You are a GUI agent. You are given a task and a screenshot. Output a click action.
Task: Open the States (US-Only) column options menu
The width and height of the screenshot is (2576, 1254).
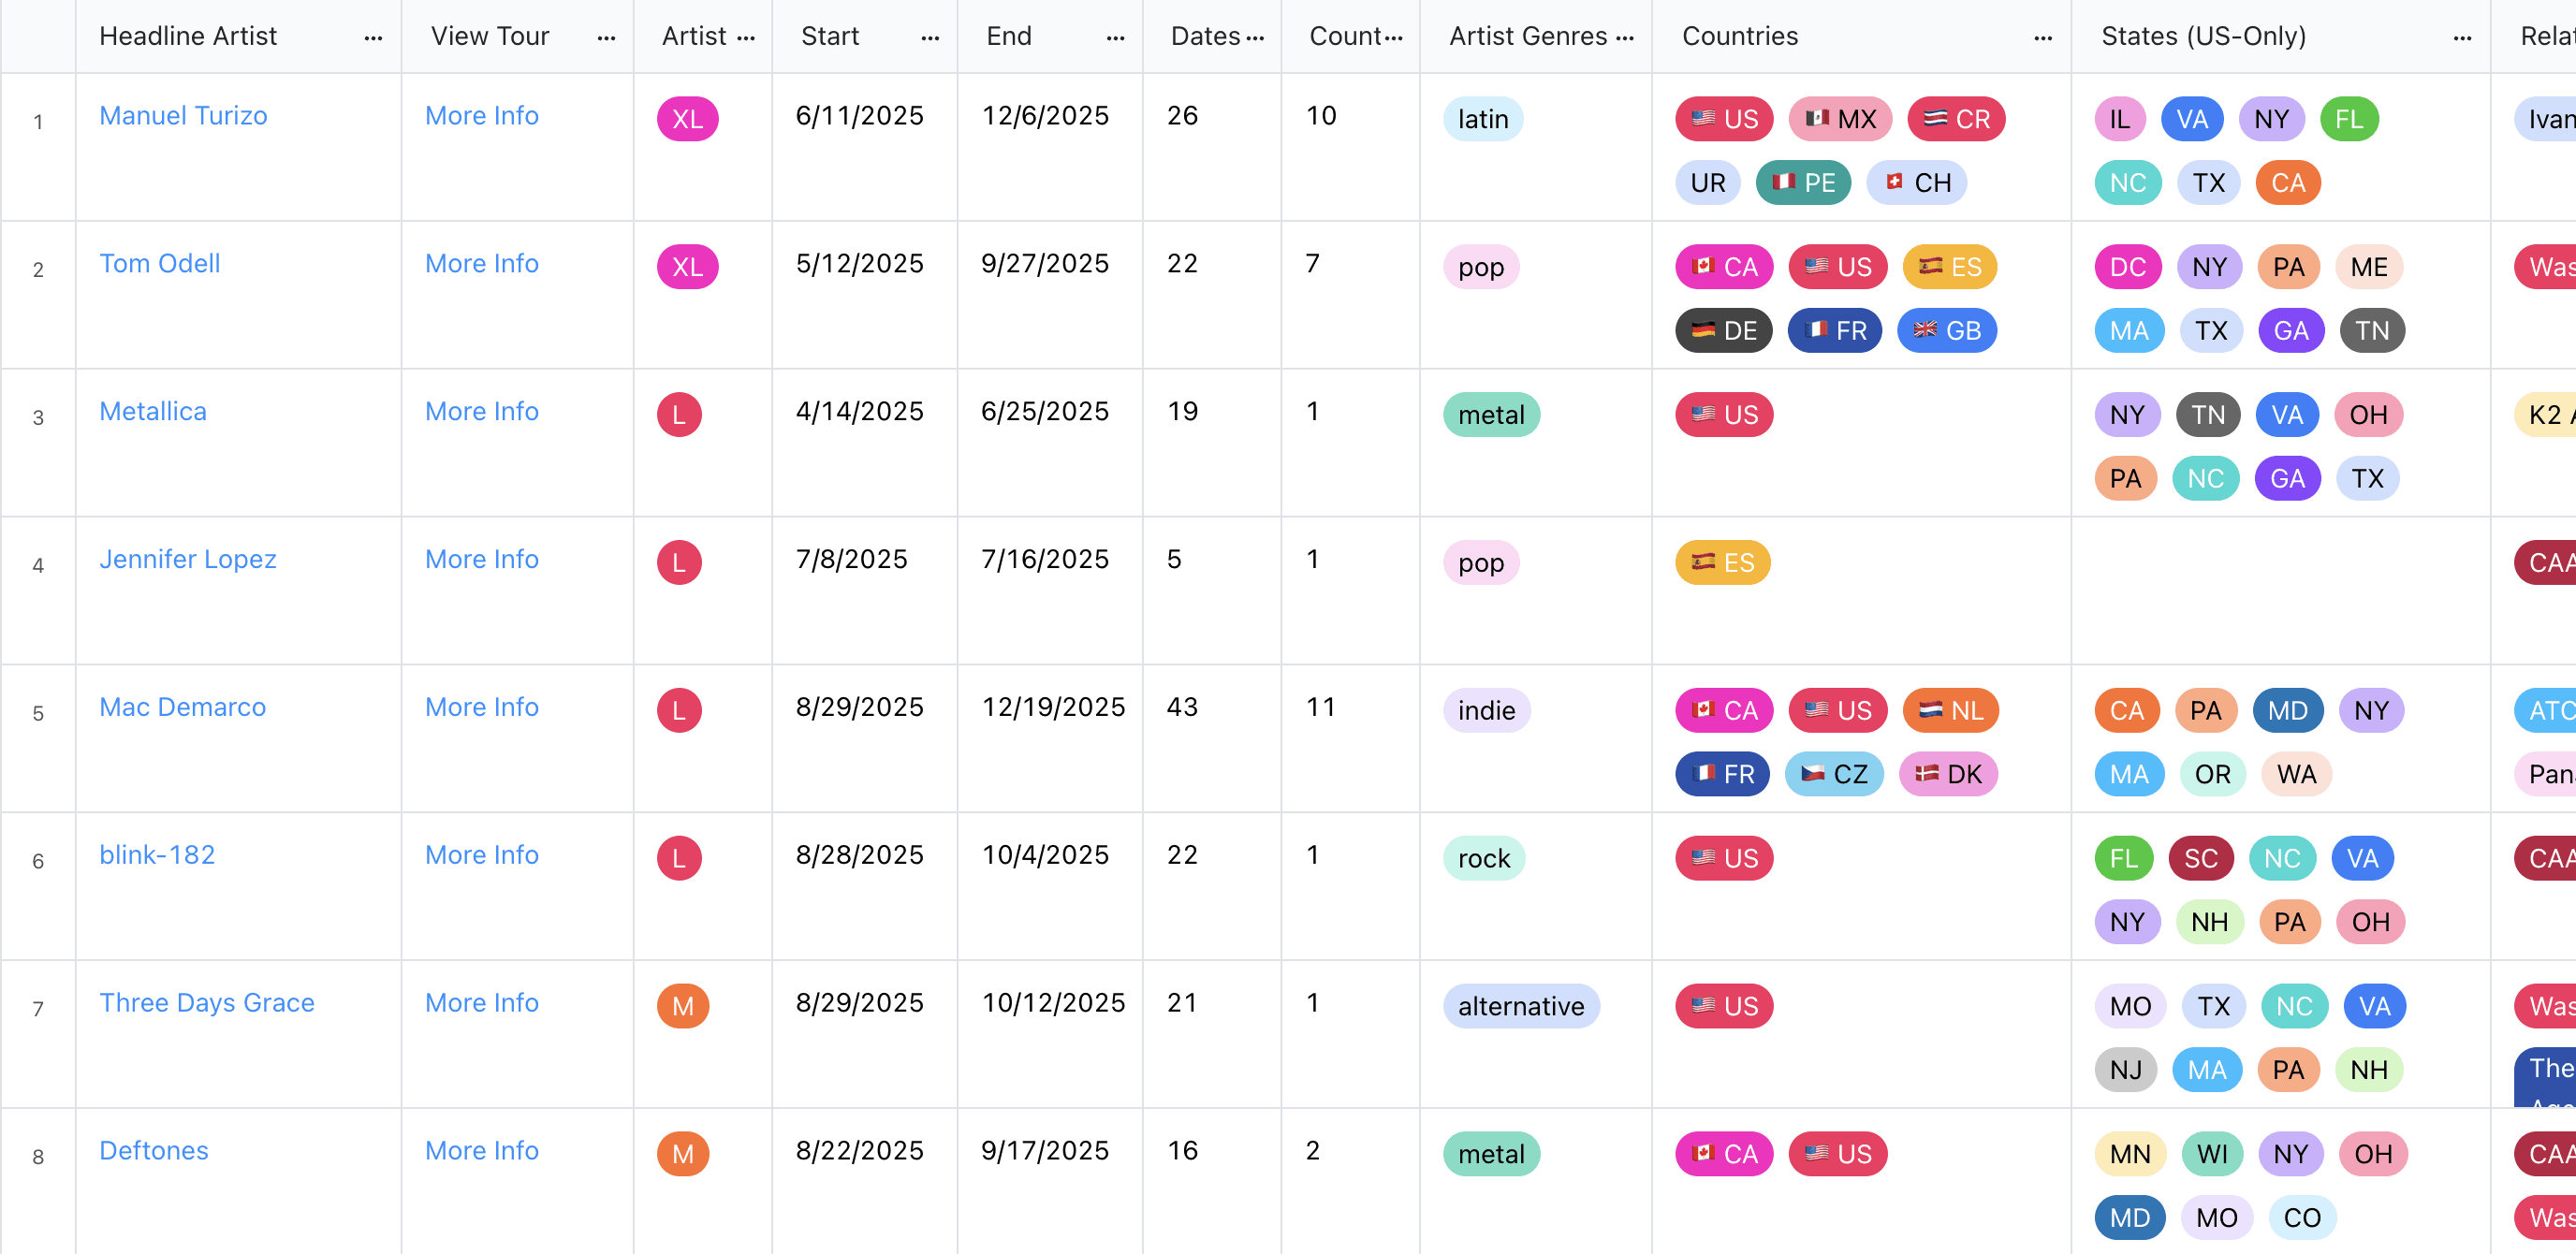(2462, 37)
